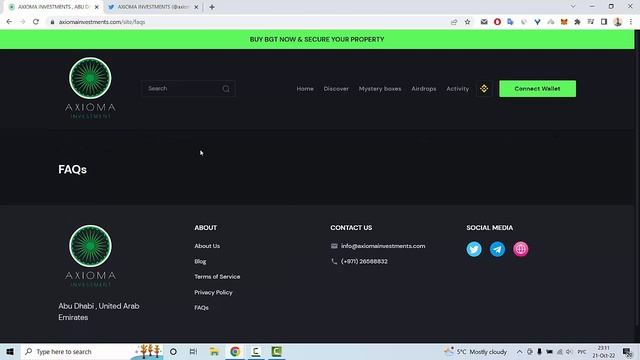
Task: Reload the page with refresh icon
Action: (36, 22)
